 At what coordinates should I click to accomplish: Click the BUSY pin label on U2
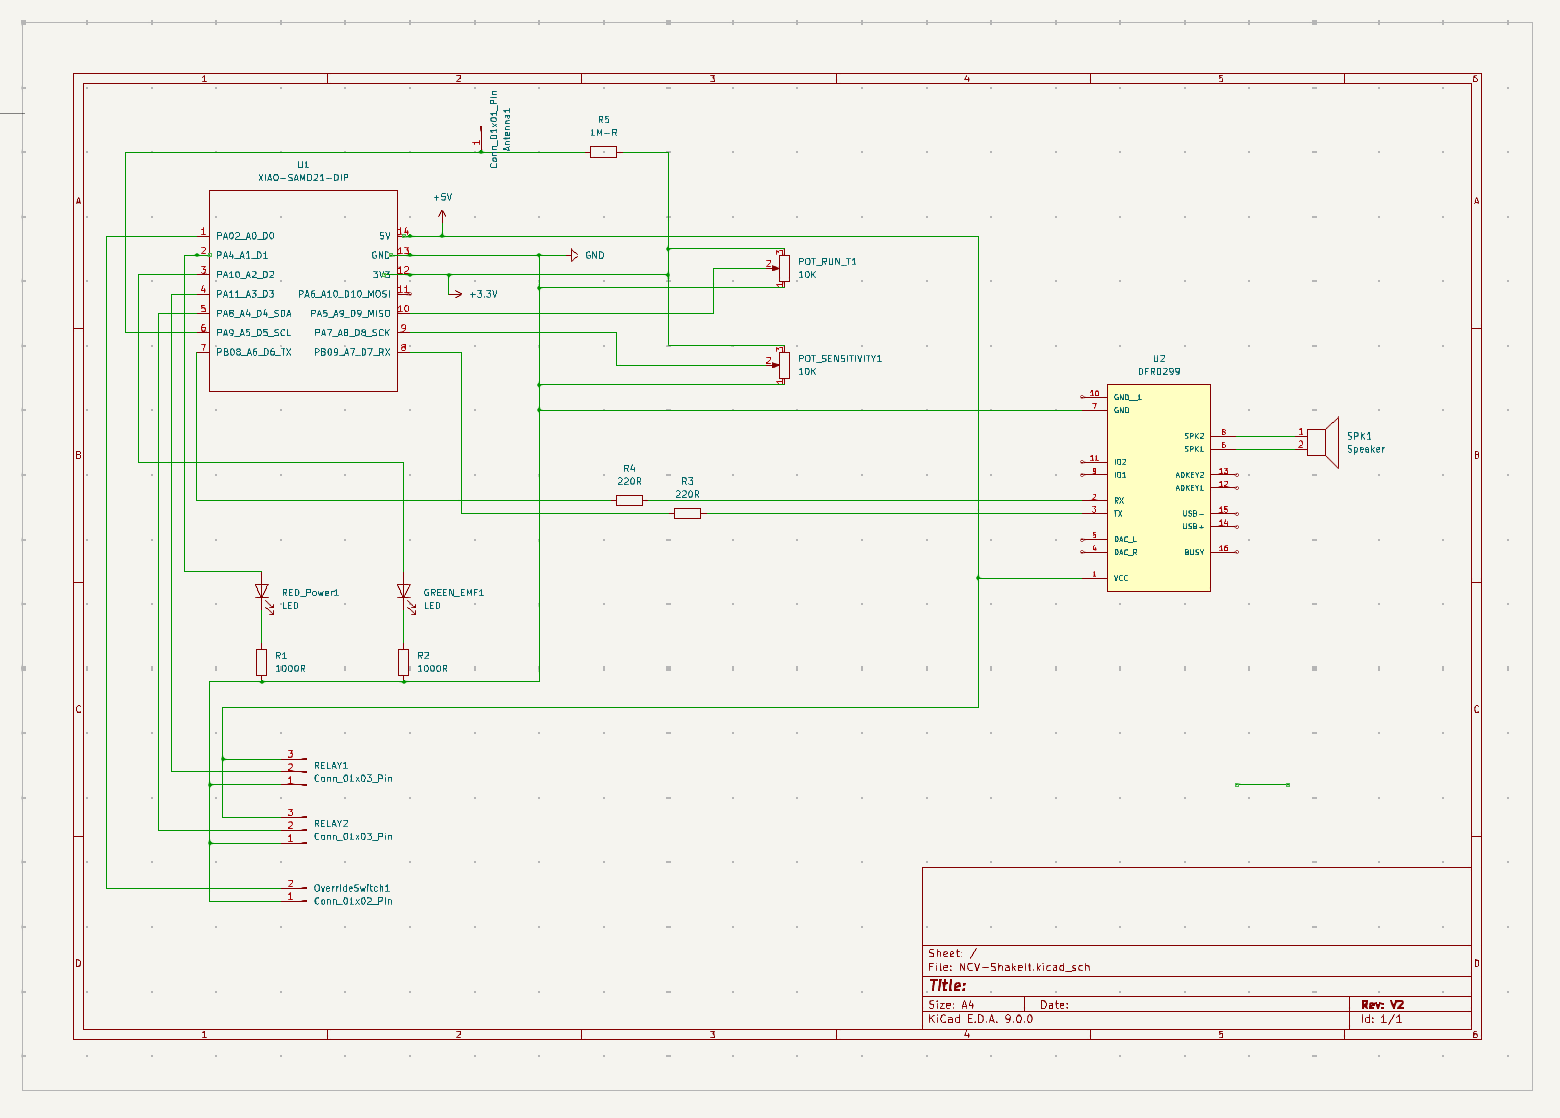point(1194,552)
